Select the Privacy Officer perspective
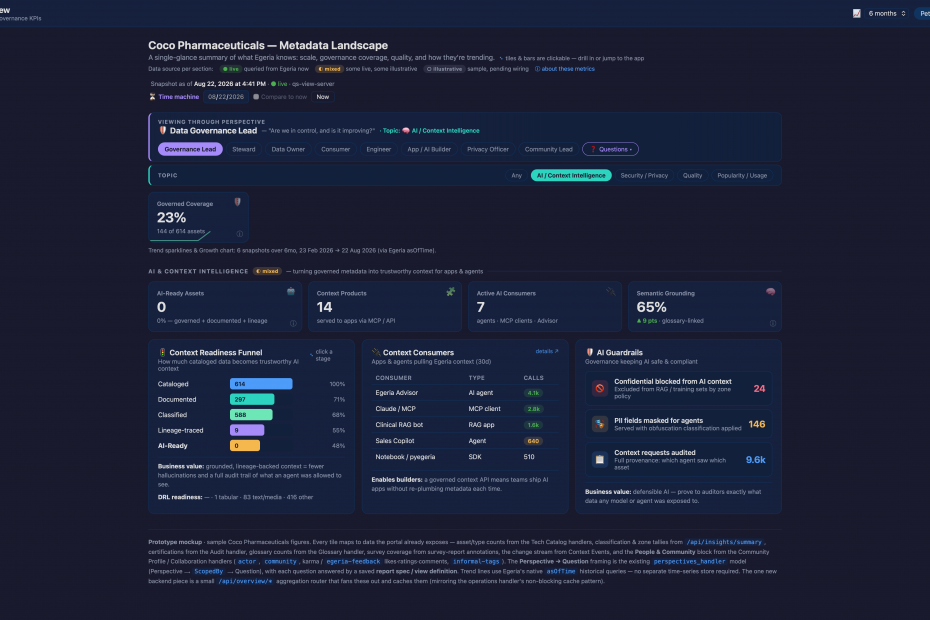This screenshot has width=930, height=620. tap(488, 150)
